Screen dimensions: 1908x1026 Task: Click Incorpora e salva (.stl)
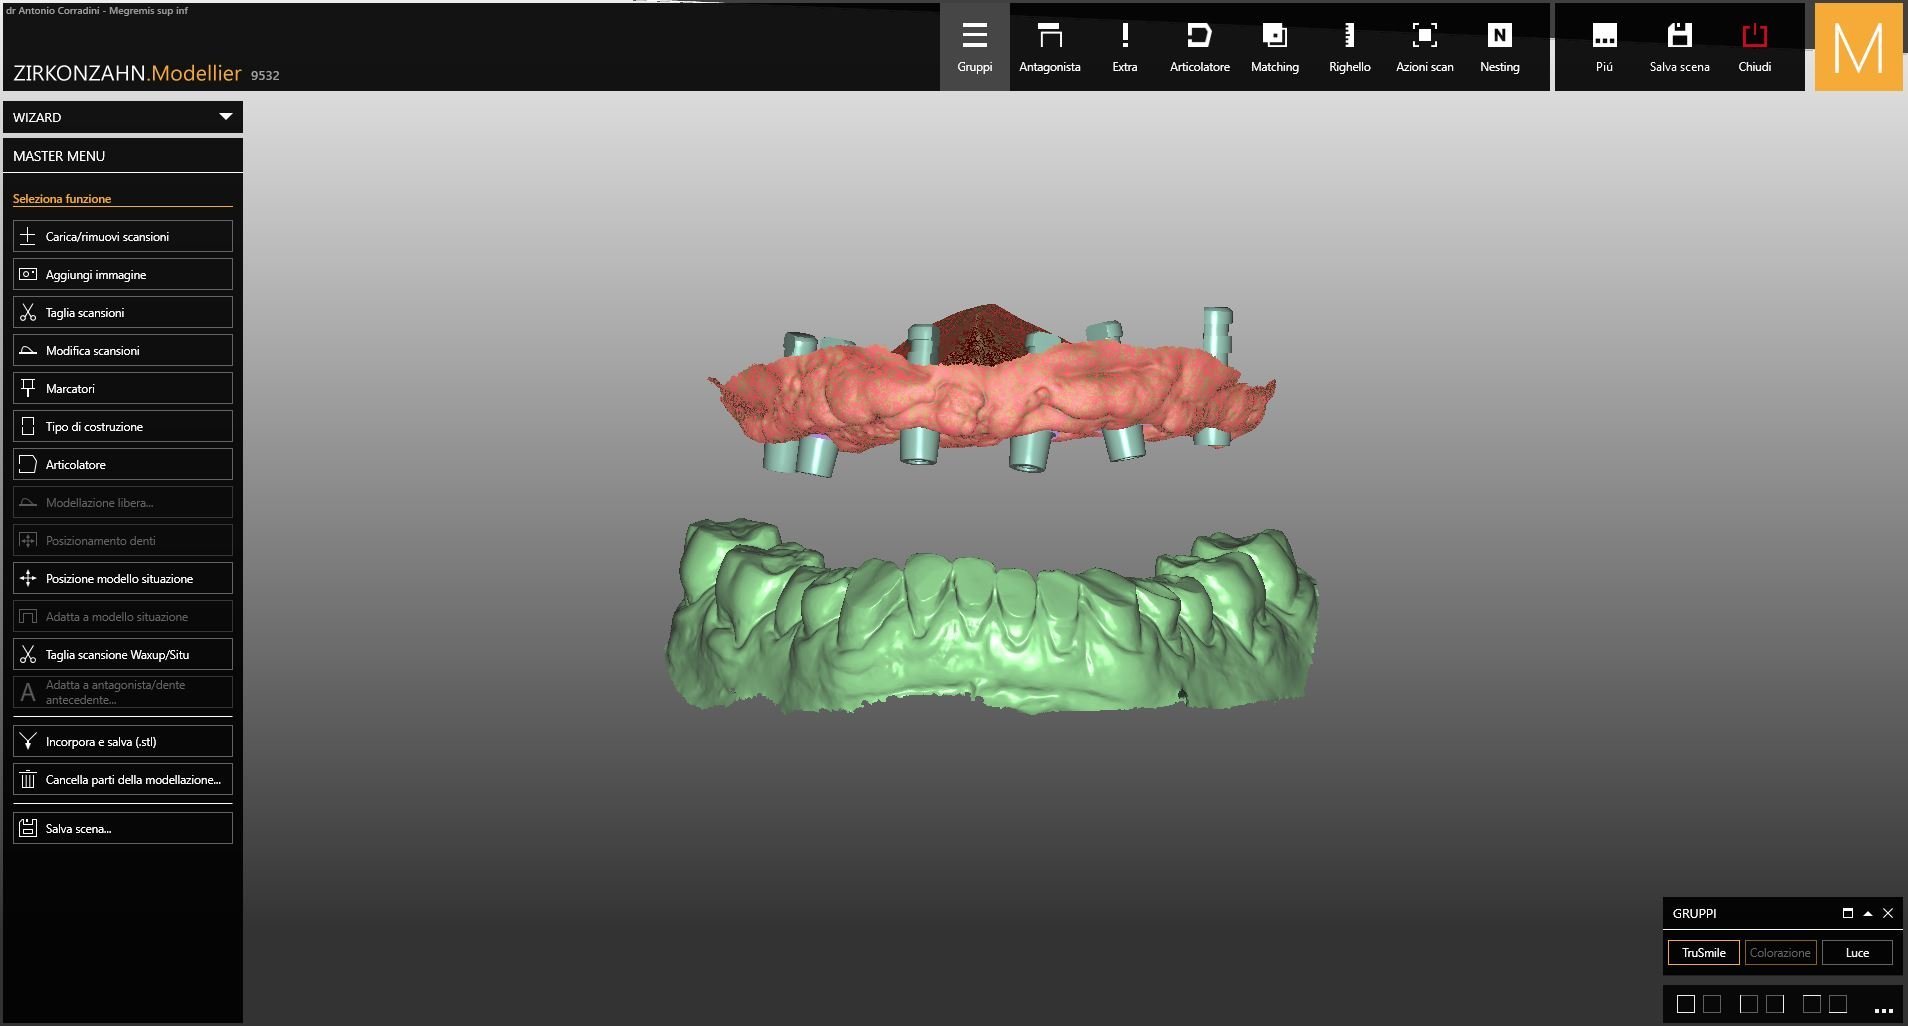pos(122,741)
